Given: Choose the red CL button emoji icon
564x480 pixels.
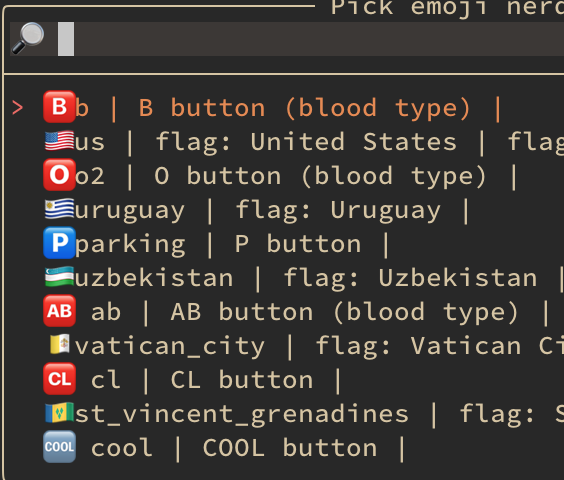Looking at the screenshot, I should [59, 379].
